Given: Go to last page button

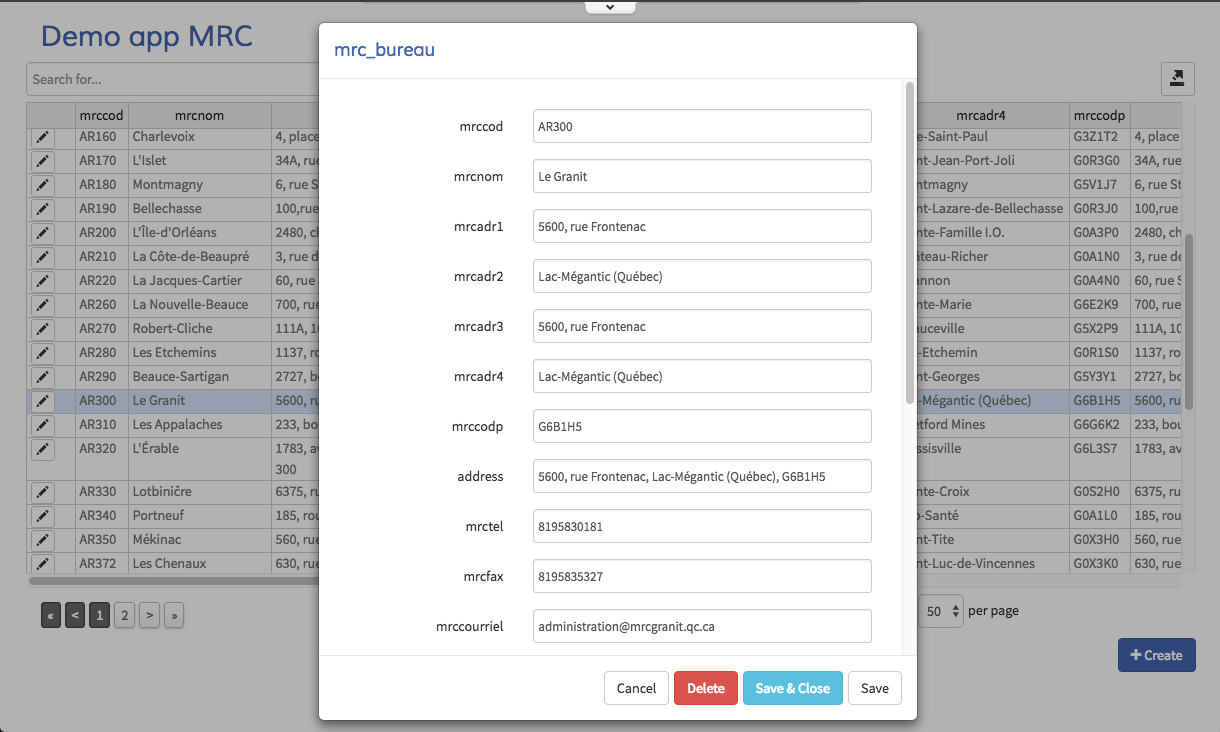Looking at the screenshot, I should pyautogui.click(x=174, y=615).
